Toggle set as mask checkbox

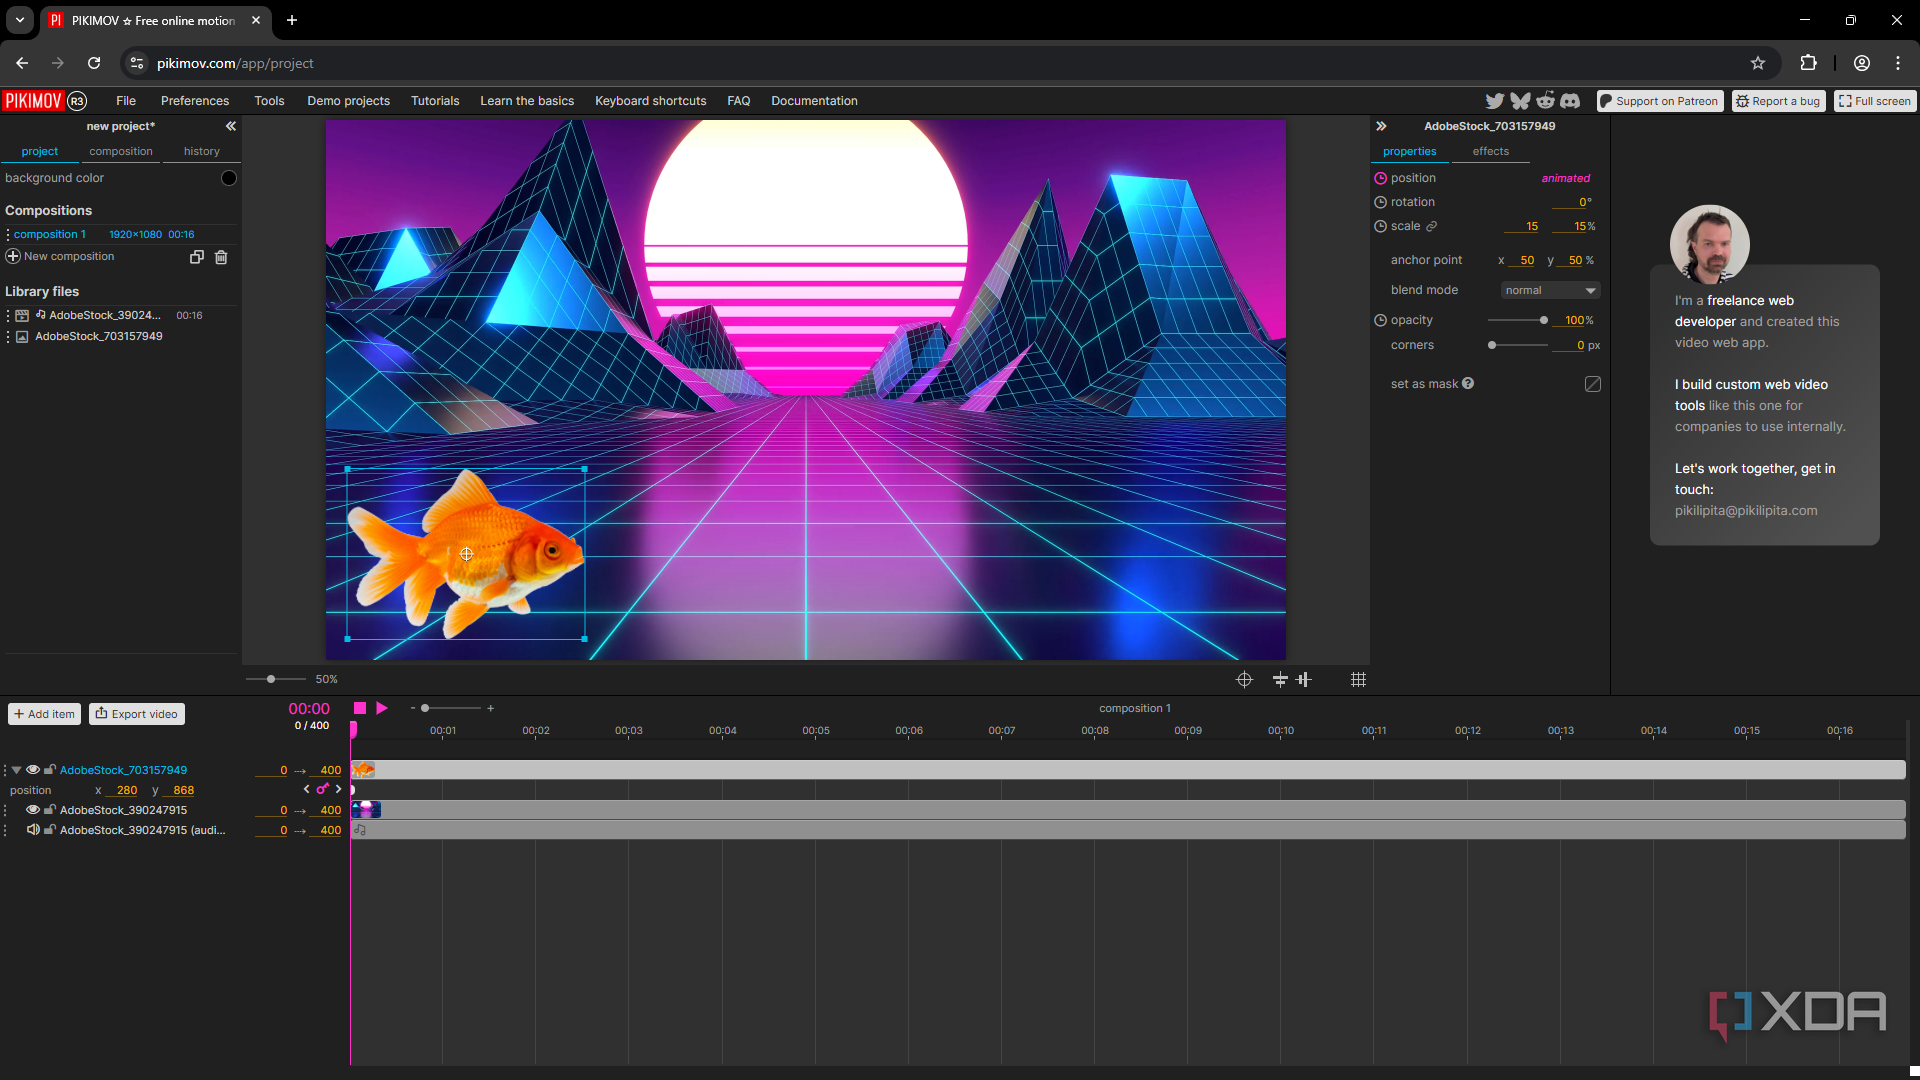tap(1593, 384)
